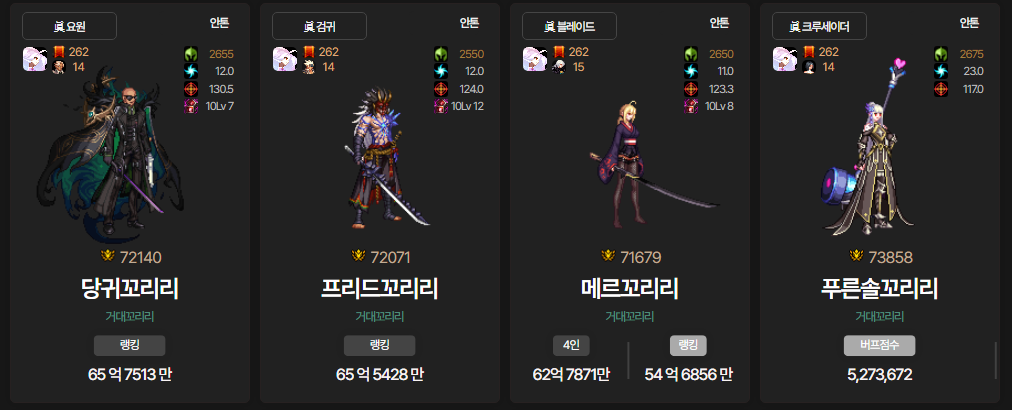Click the 眞 요원 class badge
Viewport: 1012px width, 410px height.
[x=69, y=26]
